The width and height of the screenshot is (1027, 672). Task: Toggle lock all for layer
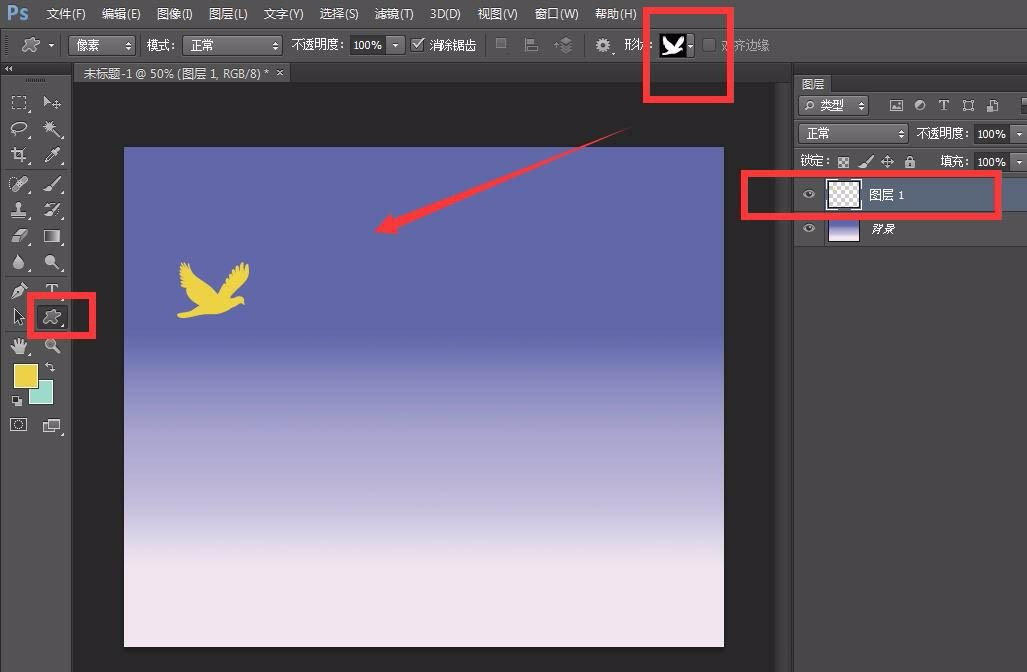coord(910,161)
